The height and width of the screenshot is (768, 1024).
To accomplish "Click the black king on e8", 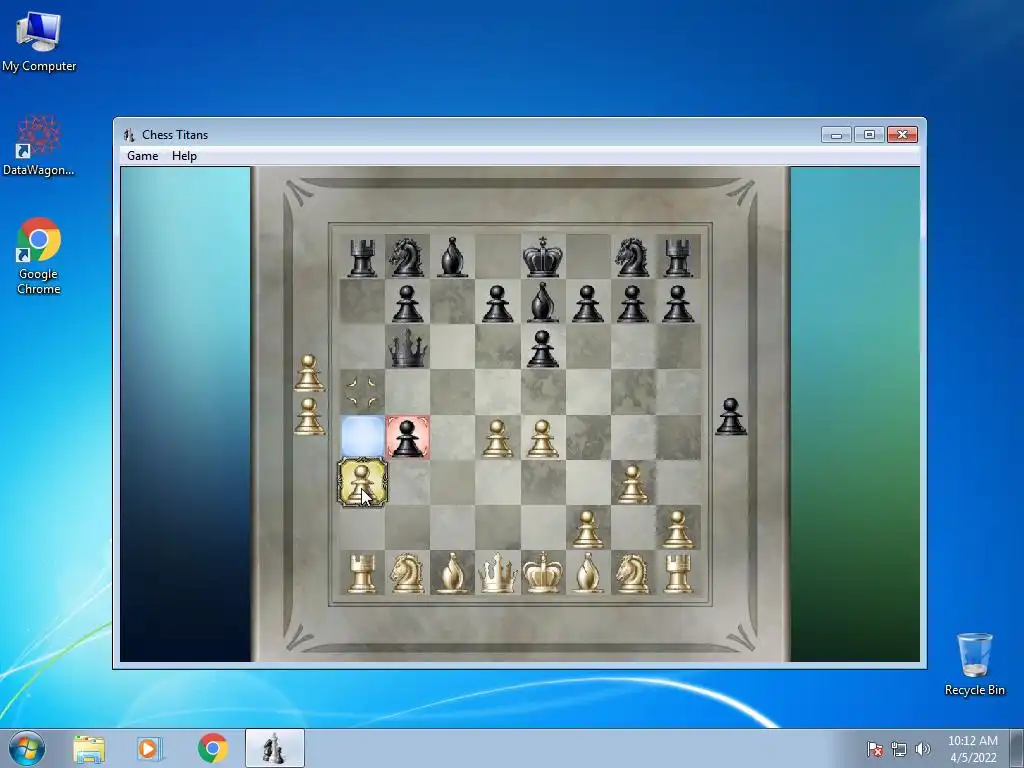I will coord(543,257).
